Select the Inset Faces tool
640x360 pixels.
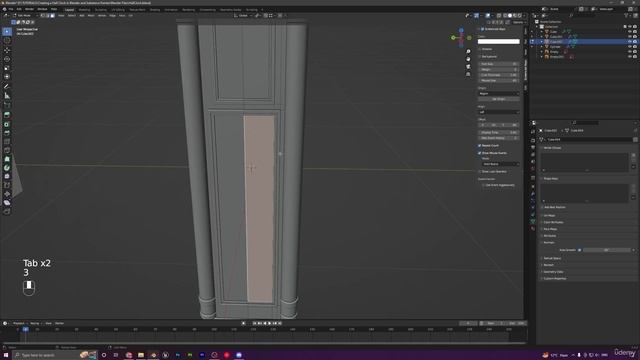click(7, 124)
